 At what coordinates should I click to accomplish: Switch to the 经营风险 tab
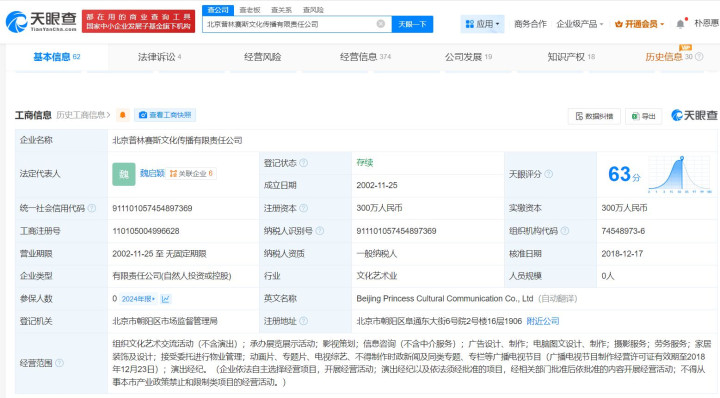[263, 57]
